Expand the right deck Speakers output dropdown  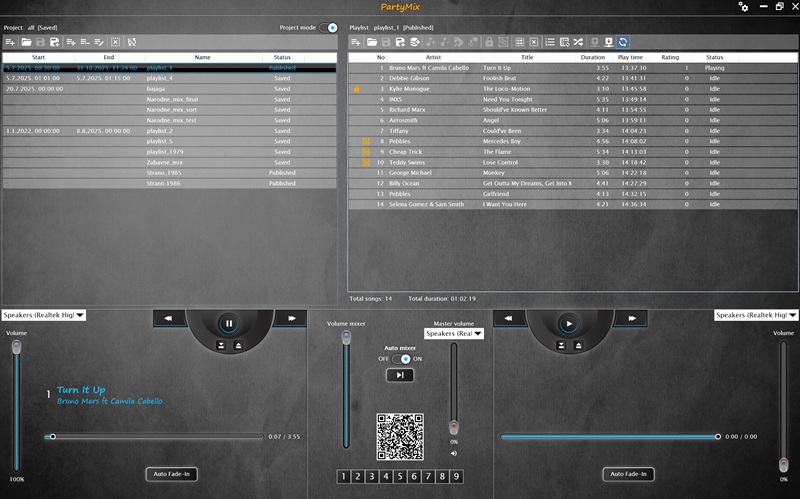[756, 315]
